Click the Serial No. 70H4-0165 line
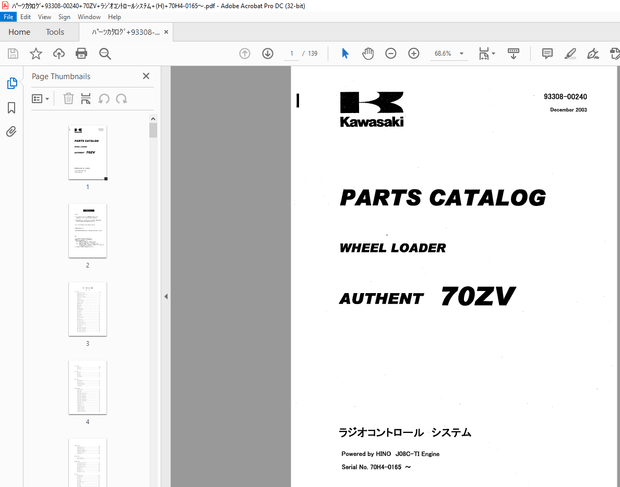Image resolution: width=620 pixels, height=487 pixels. coord(376,467)
